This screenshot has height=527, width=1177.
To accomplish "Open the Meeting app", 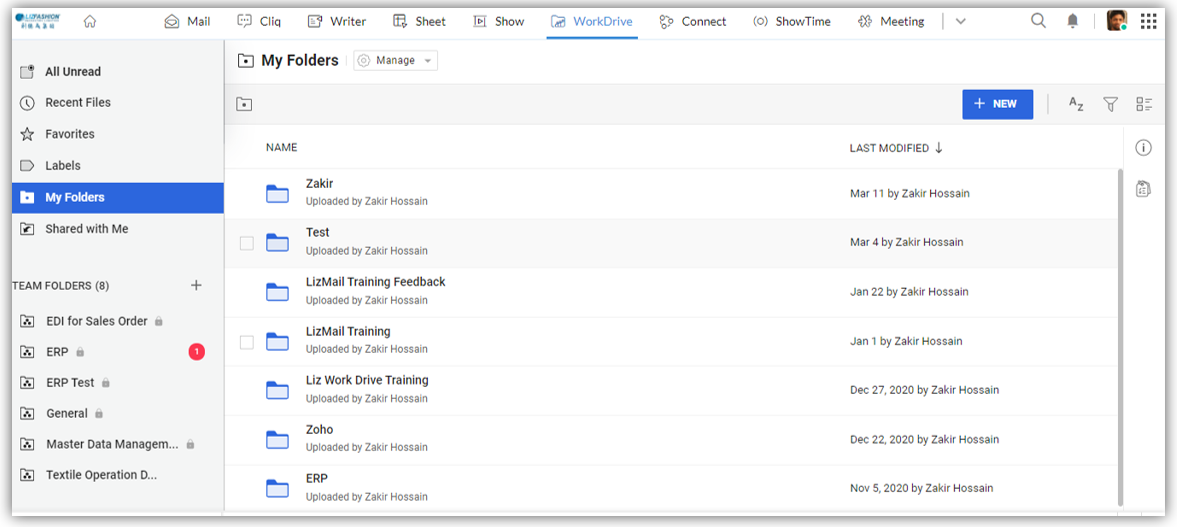I will [x=891, y=21].
